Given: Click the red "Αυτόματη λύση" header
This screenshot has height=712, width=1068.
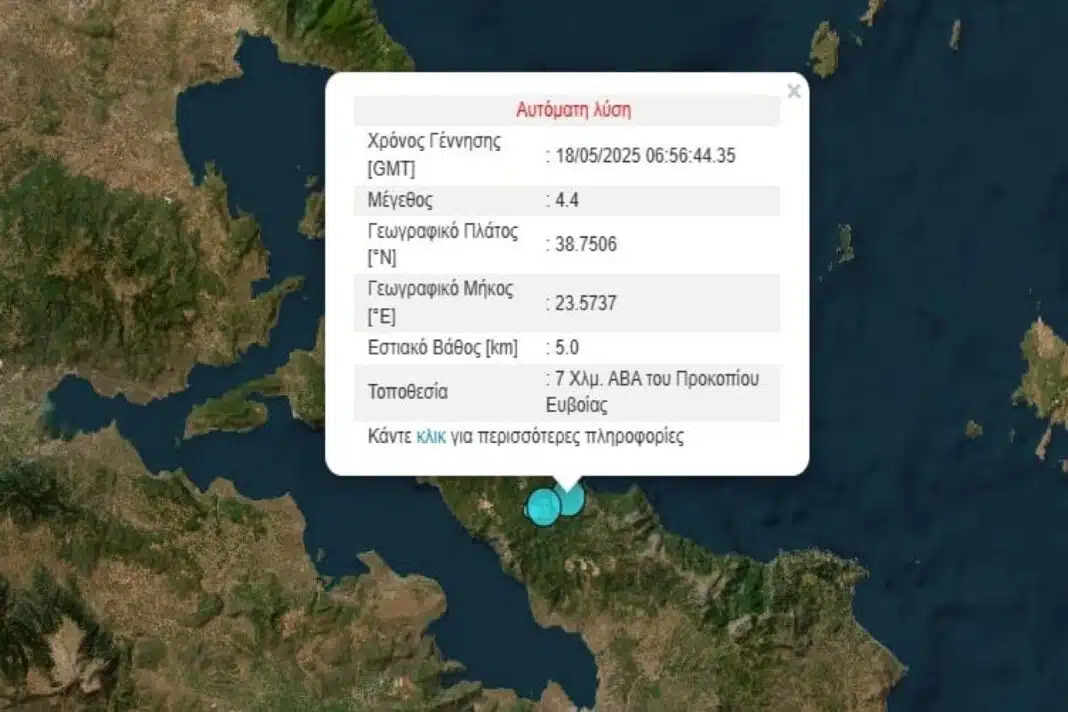Looking at the screenshot, I should coord(573,109).
